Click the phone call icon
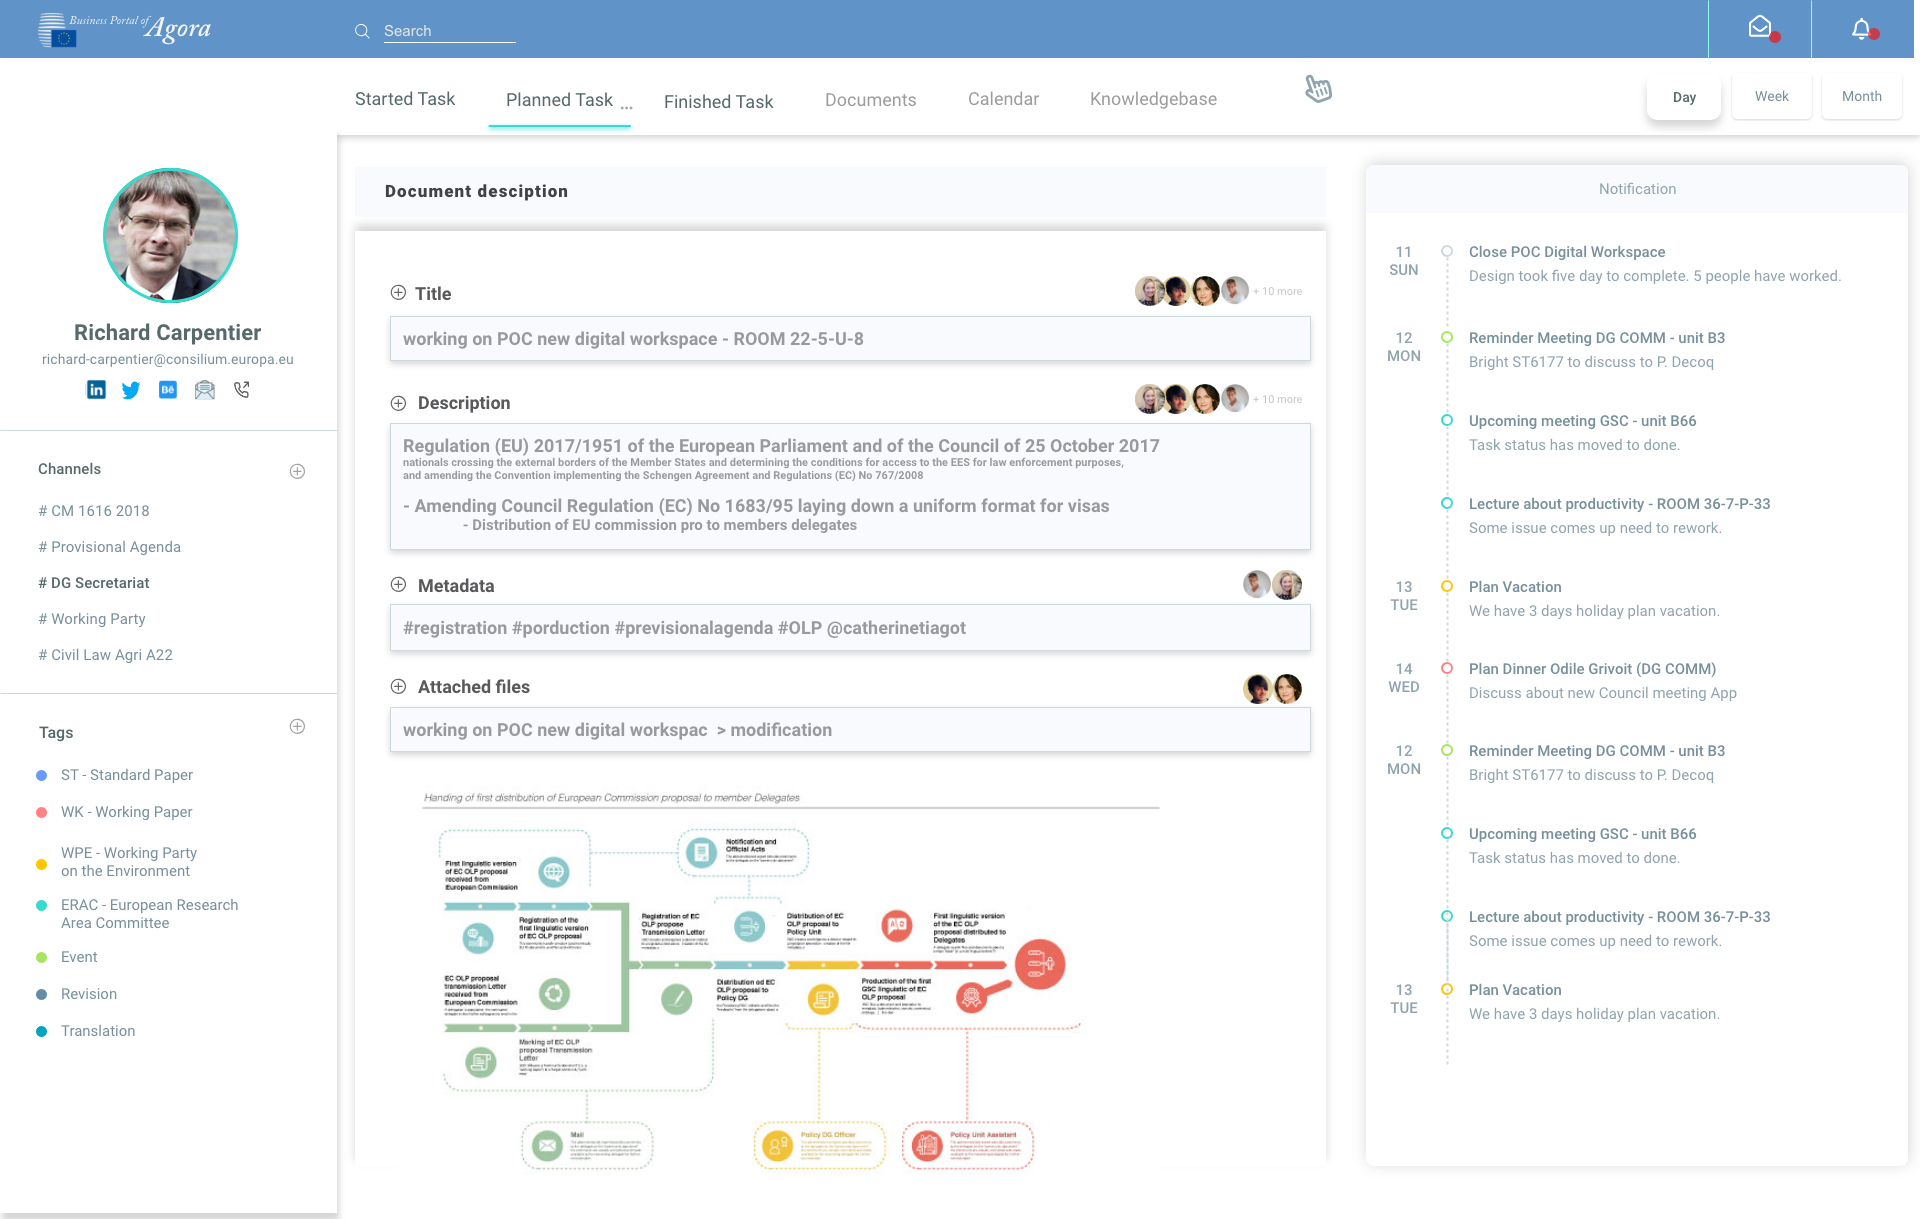This screenshot has width=1920, height=1219. click(242, 390)
